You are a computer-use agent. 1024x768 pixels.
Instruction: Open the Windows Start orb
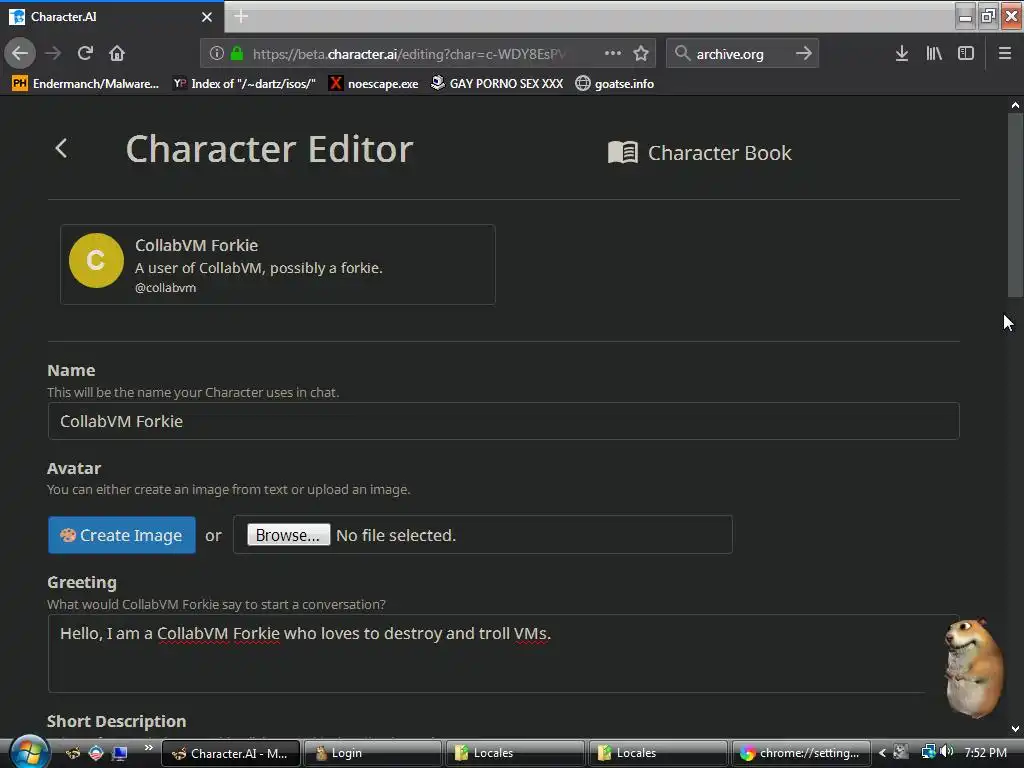(29, 752)
